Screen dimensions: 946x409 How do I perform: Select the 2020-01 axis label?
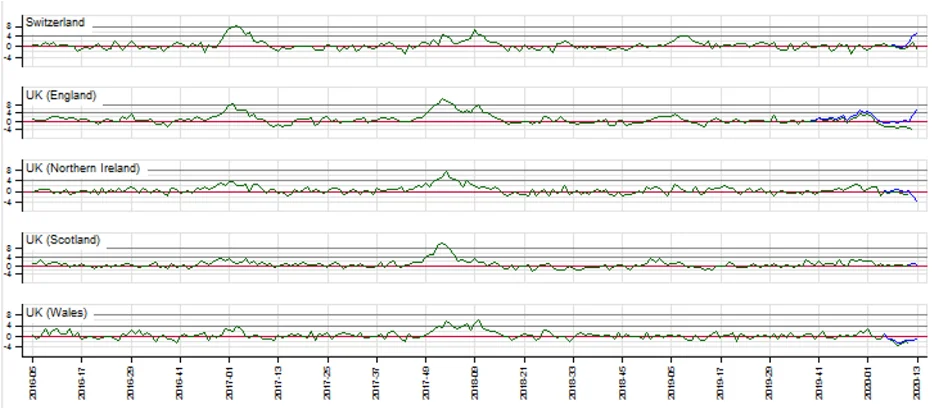(868, 382)
